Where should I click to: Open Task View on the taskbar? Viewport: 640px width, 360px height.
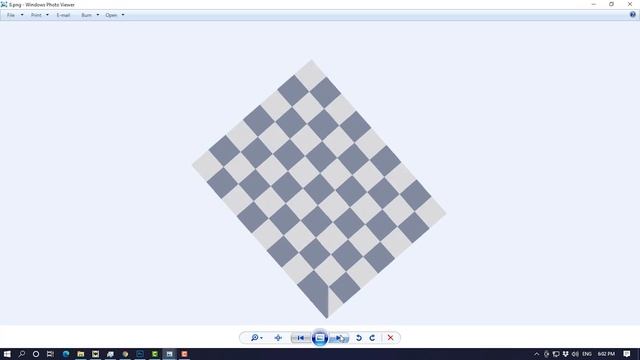(x=50, y=354)
